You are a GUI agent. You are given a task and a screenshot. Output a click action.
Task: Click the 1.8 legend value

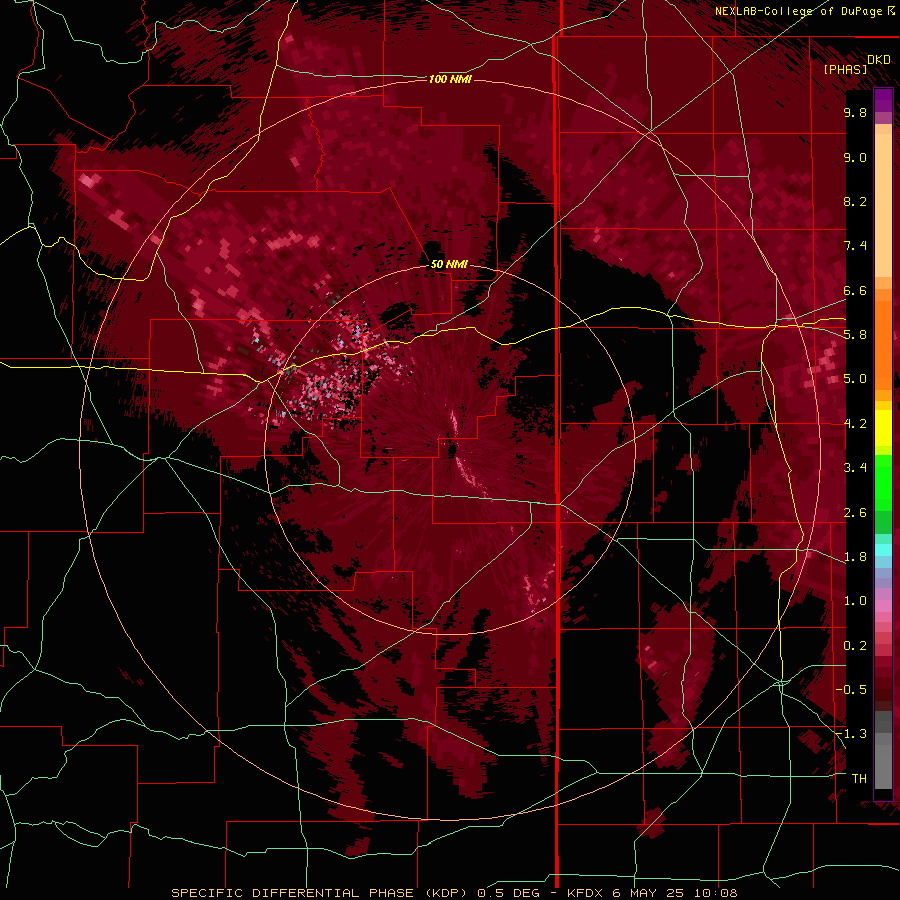pos(855,557)
